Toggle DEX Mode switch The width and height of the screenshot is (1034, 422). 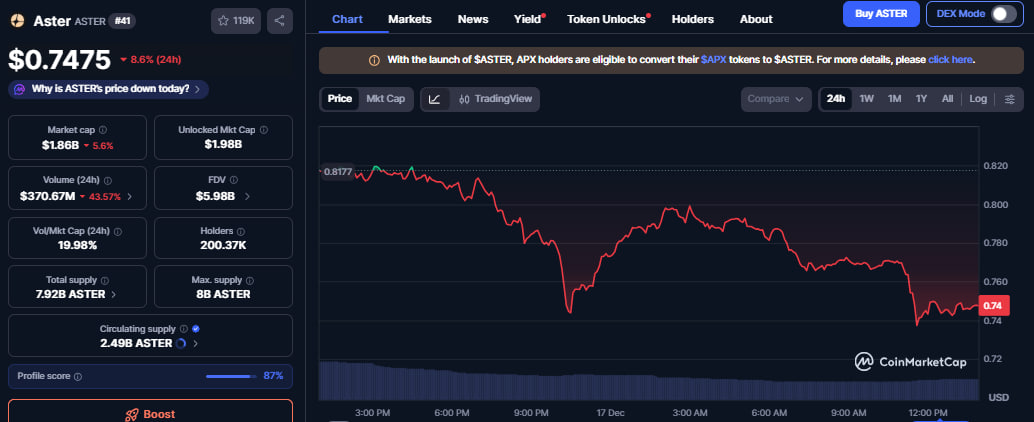pyautogui.click(x=1003, y=14)
